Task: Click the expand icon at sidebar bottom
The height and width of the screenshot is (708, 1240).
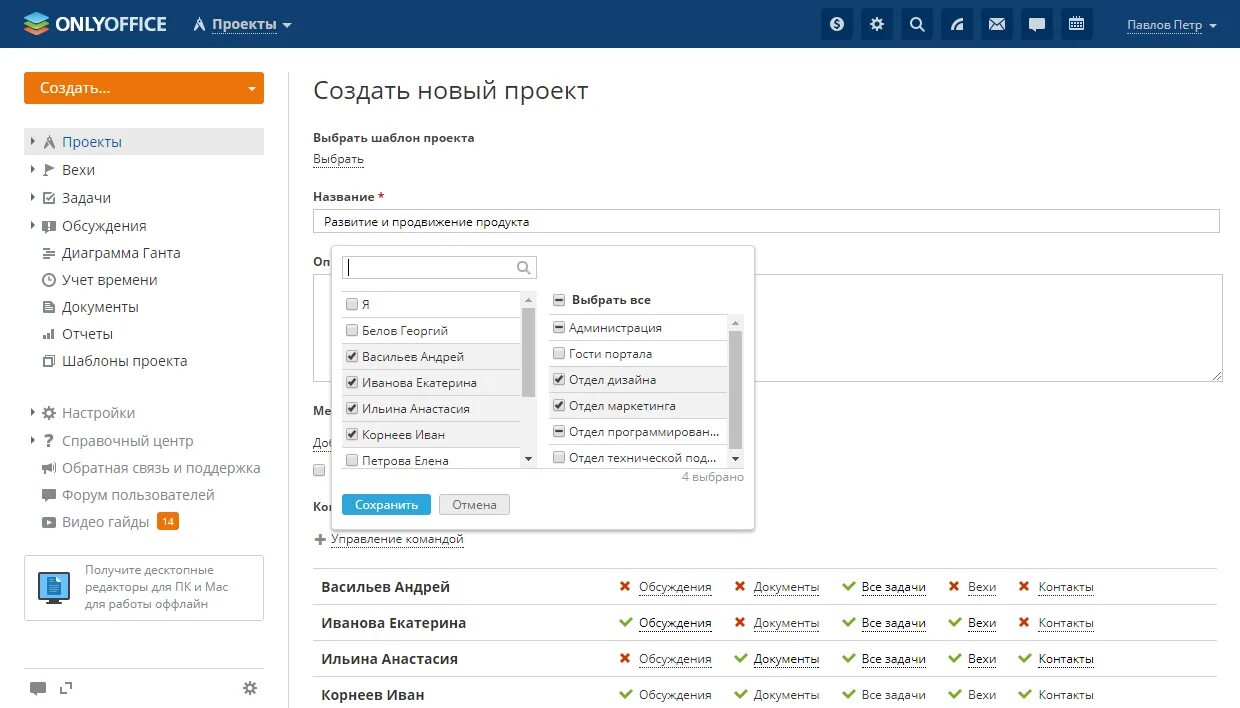Action: (x=66, y=688)
